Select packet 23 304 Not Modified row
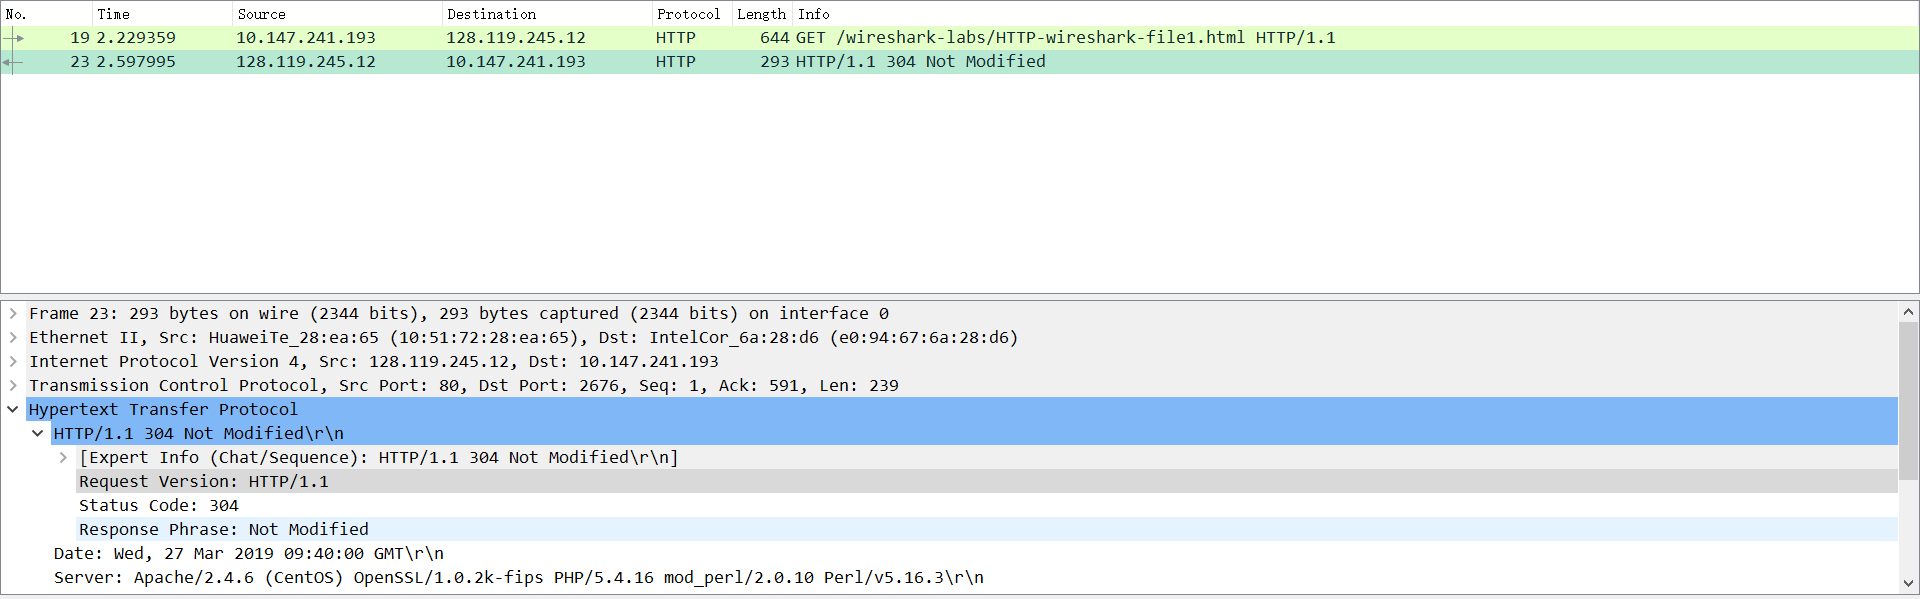The height and width of the screenshot is (599, 1920). 960,62
